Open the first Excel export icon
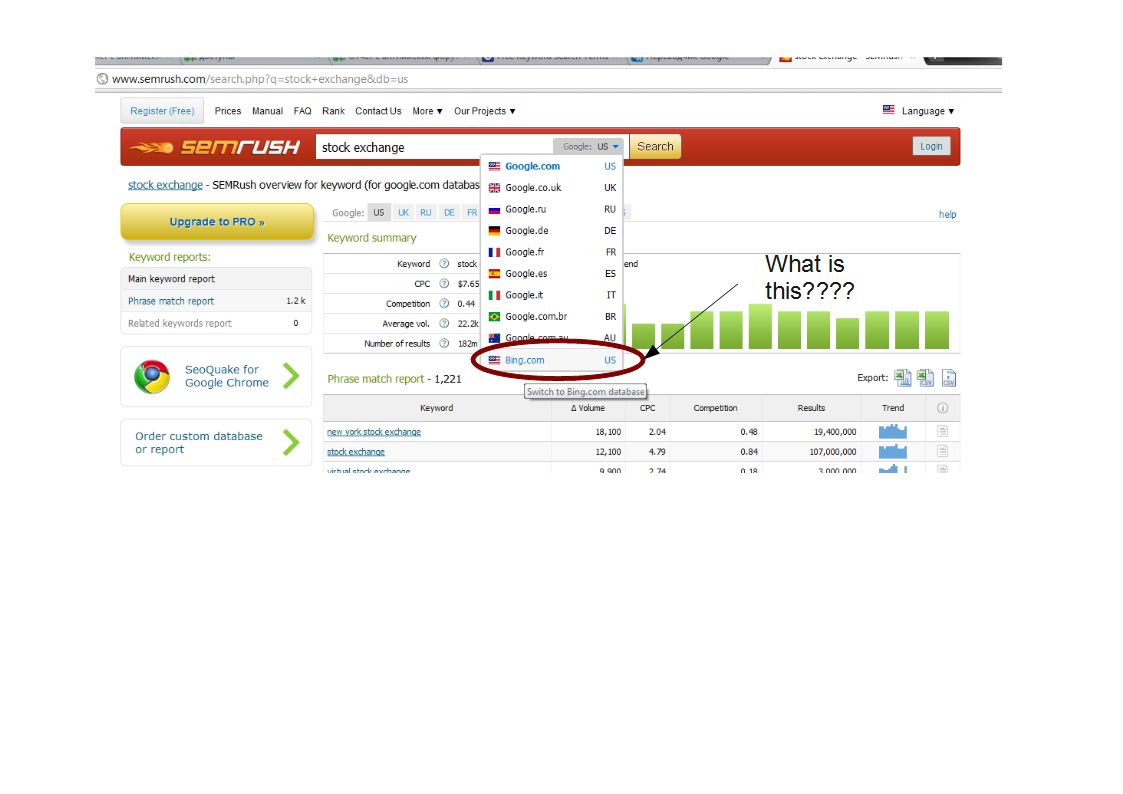Screen dimensions: 1123x794 click(x=902, y=377)
